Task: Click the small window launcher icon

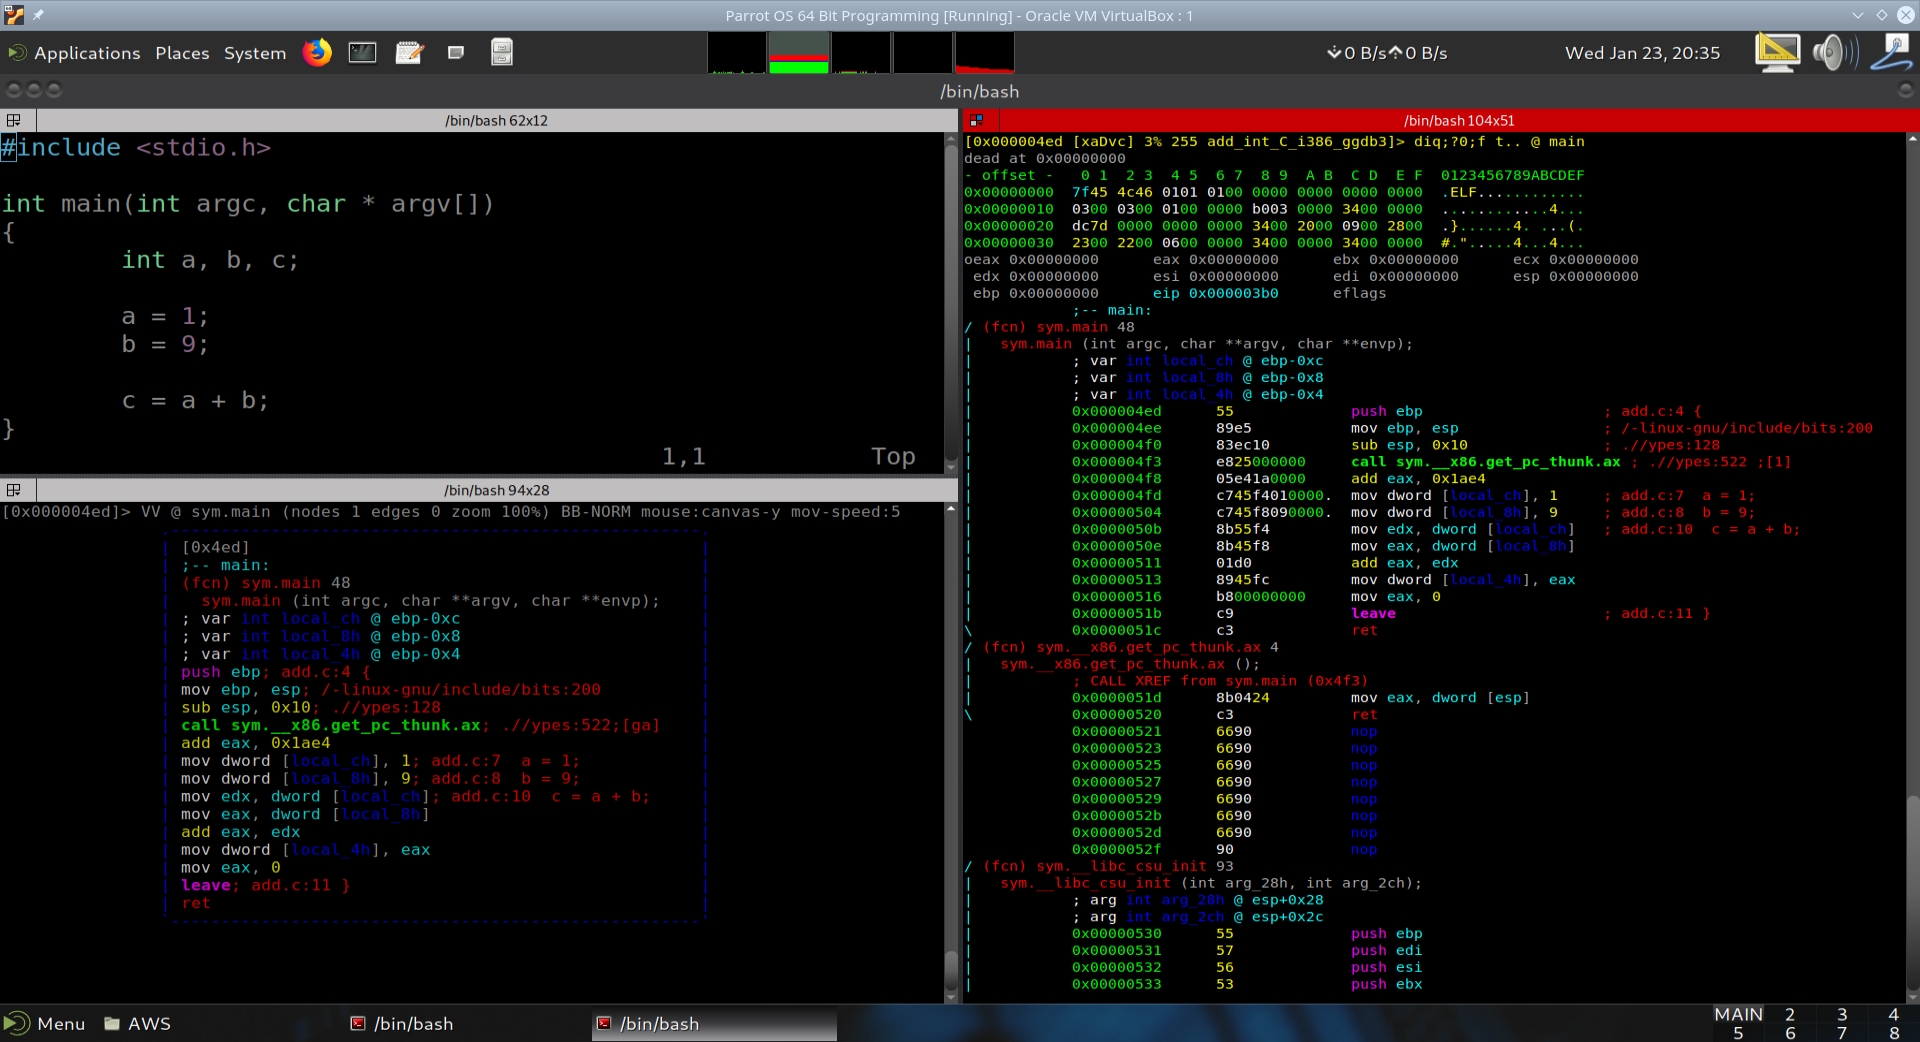Action: 456,52
